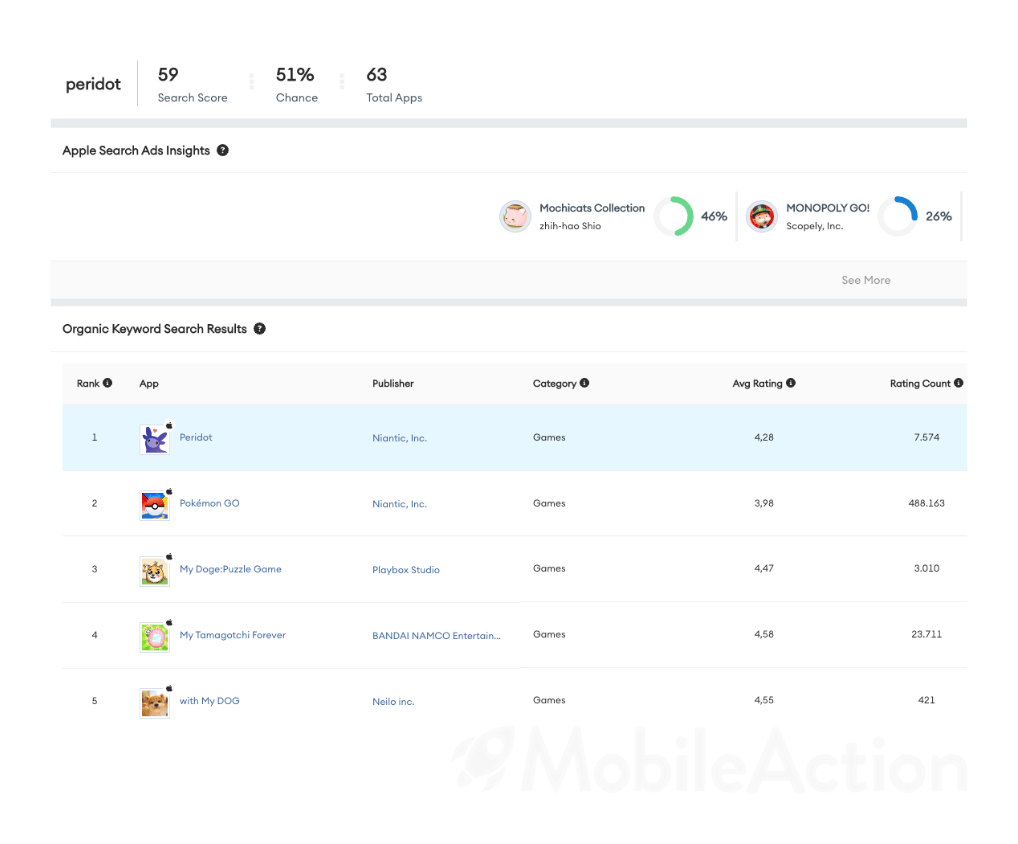Open Niantic, Inc. publisher in Pokémon GO row
The image size is (1018, 844).
[399, 504]
